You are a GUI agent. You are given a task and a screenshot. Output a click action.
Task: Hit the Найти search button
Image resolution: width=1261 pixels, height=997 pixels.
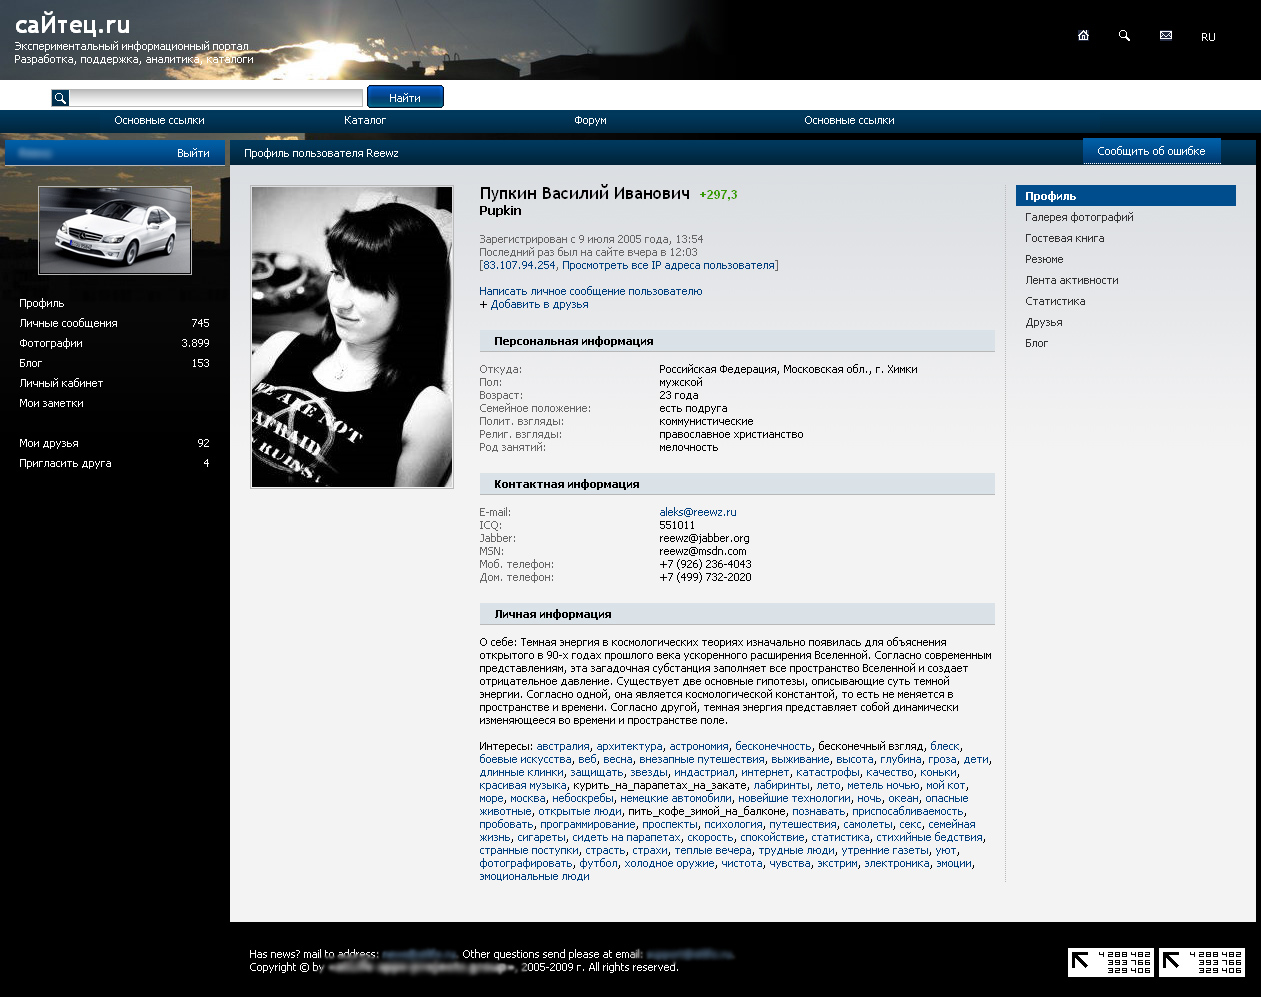point(405,97)
